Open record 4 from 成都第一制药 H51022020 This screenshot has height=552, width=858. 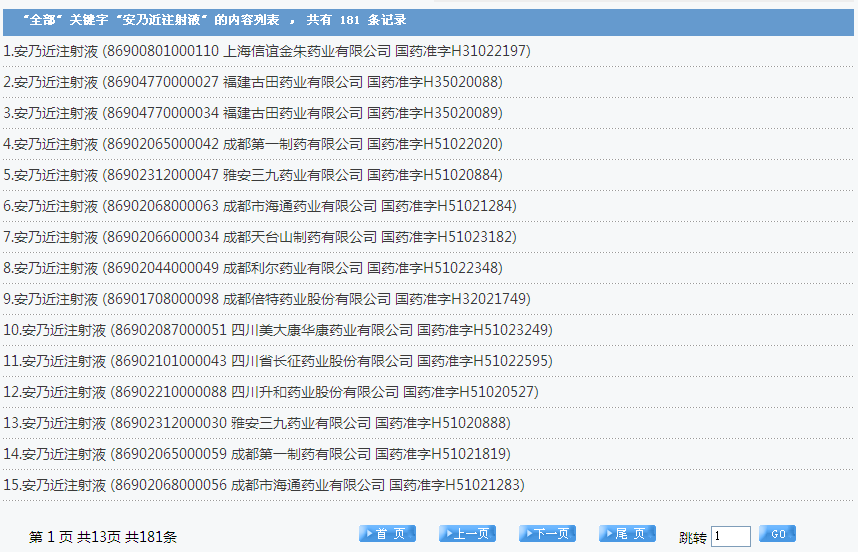253,144
